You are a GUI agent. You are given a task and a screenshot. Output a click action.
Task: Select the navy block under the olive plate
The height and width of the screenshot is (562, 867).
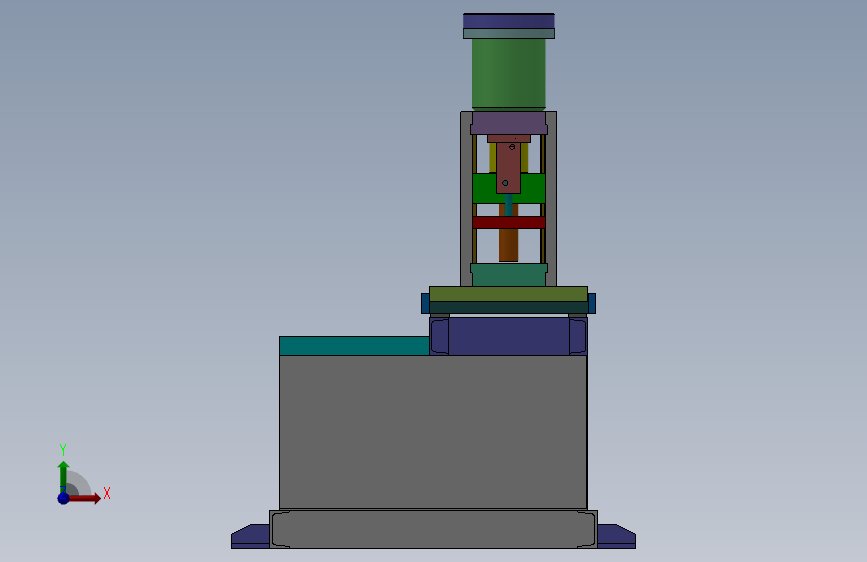pos(509,336)
